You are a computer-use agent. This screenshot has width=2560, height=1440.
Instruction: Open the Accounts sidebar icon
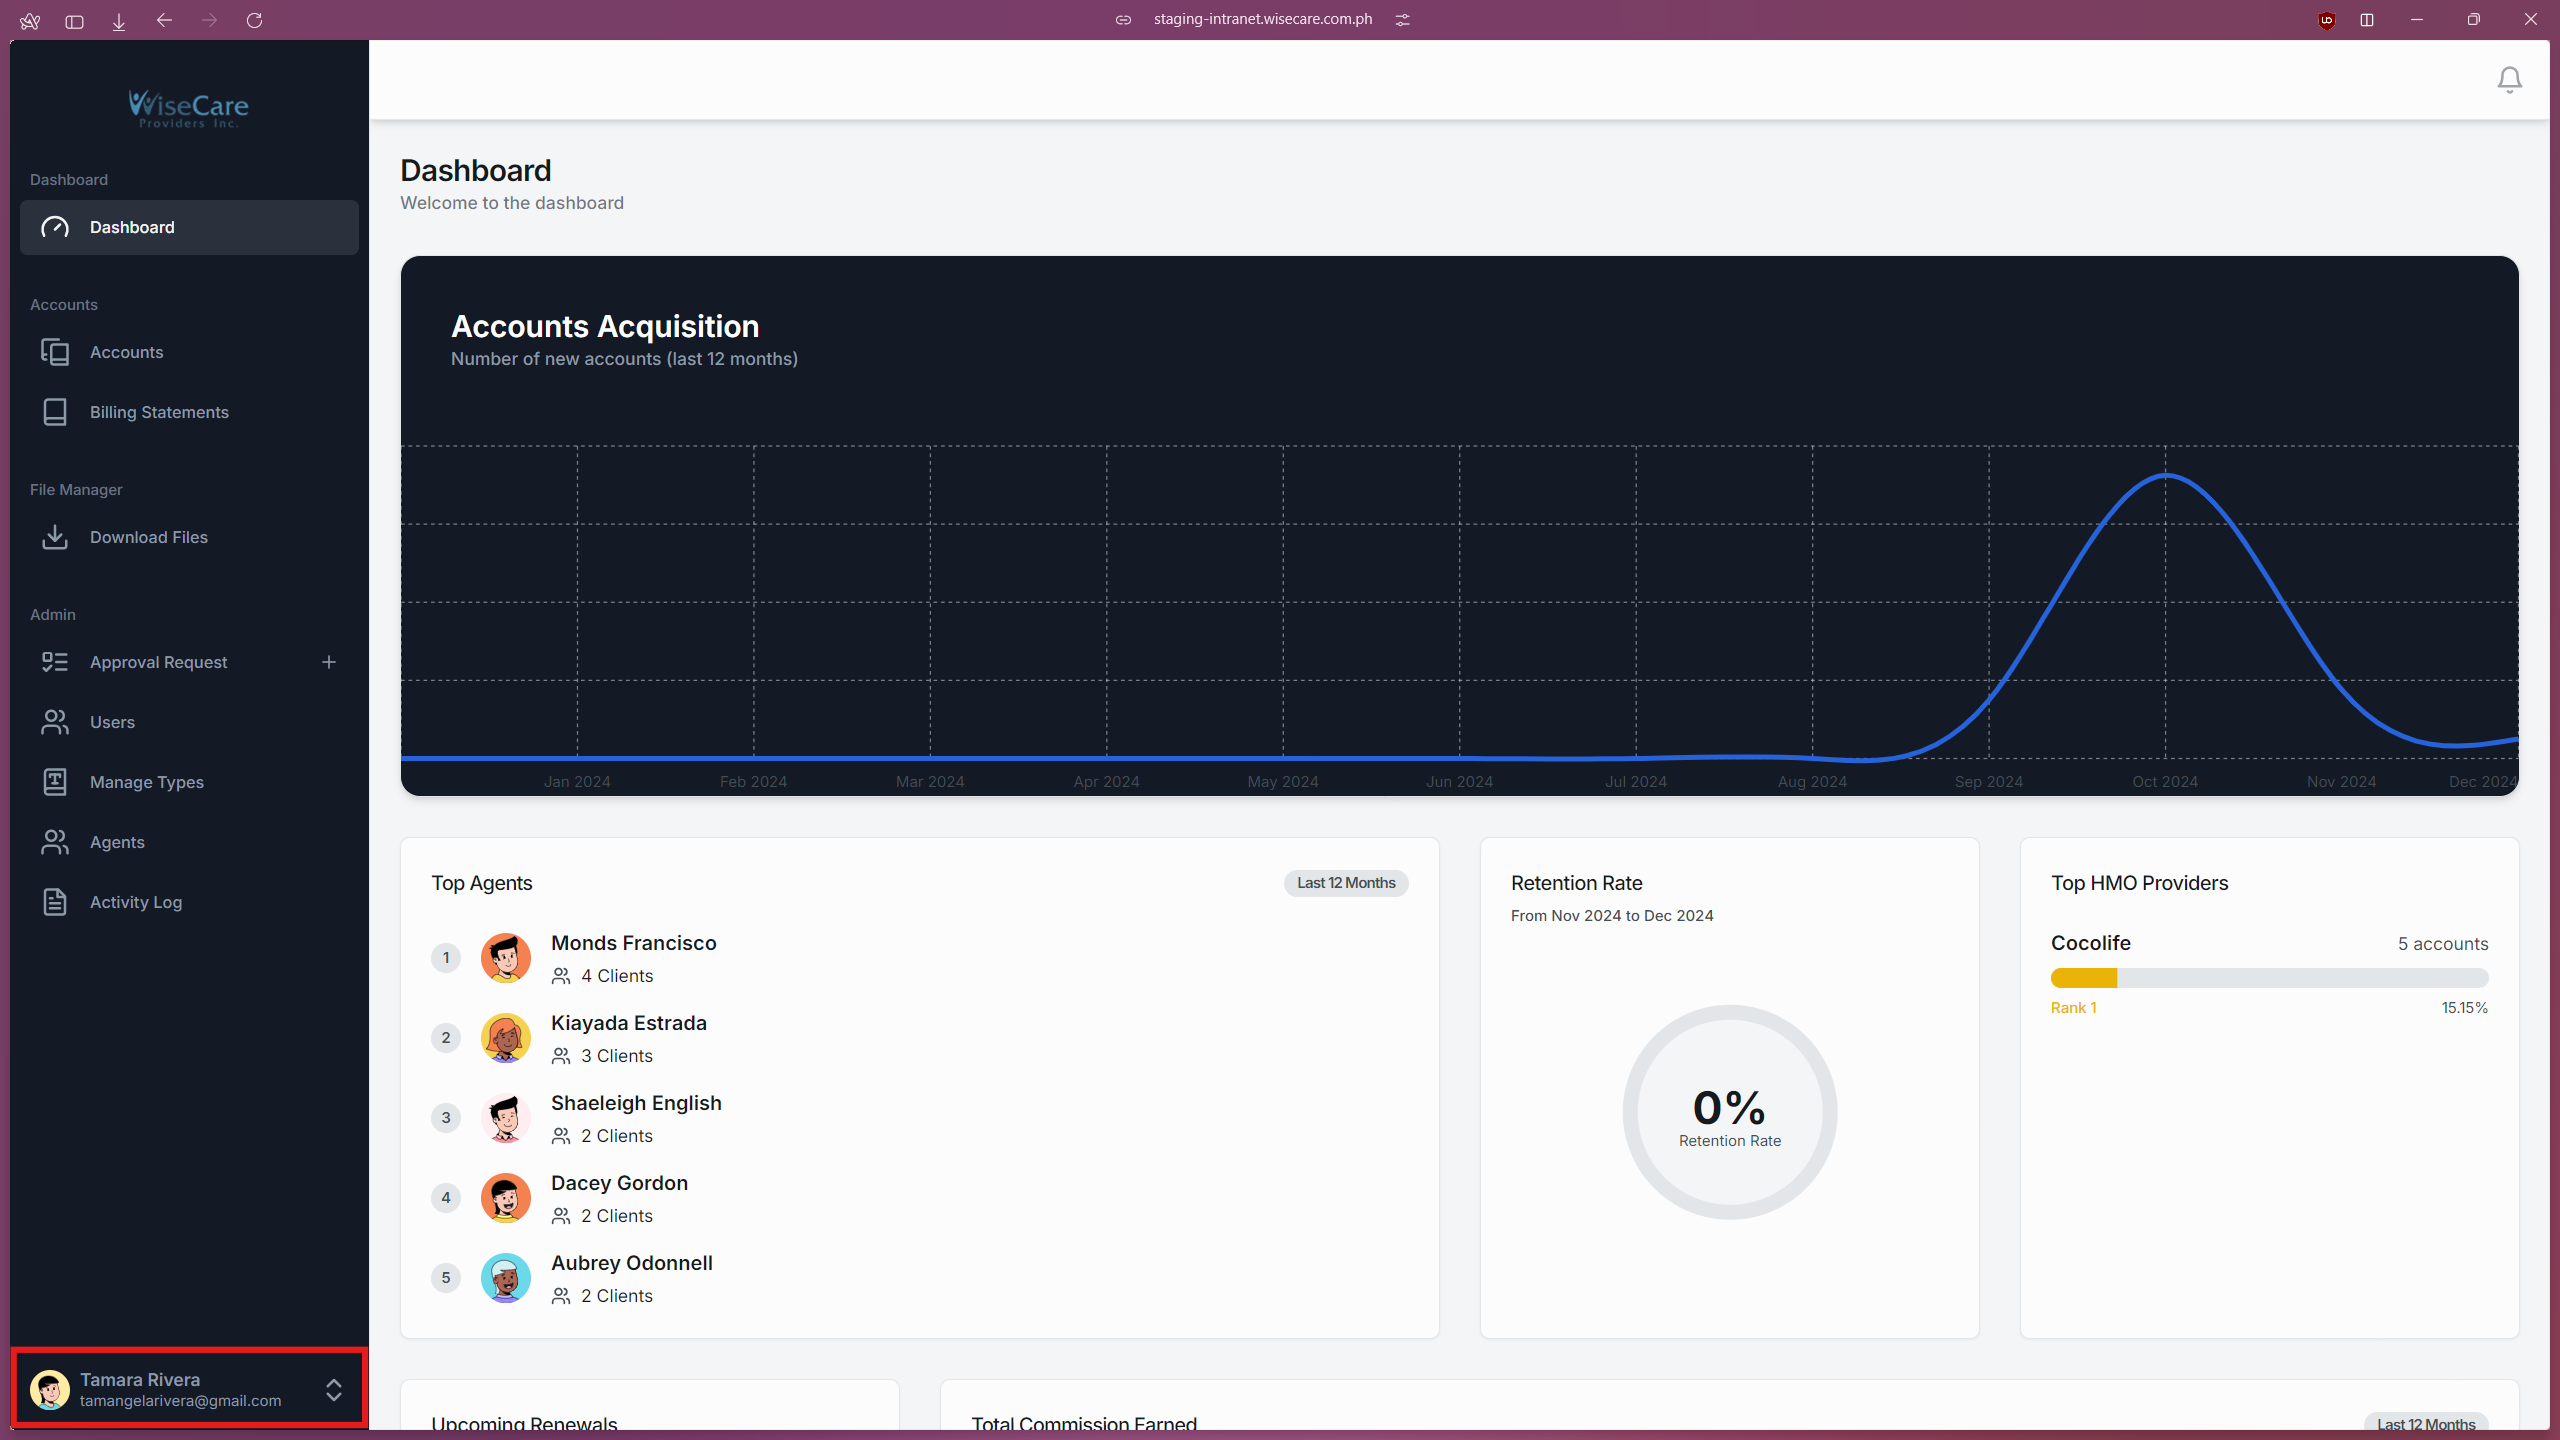55,352
